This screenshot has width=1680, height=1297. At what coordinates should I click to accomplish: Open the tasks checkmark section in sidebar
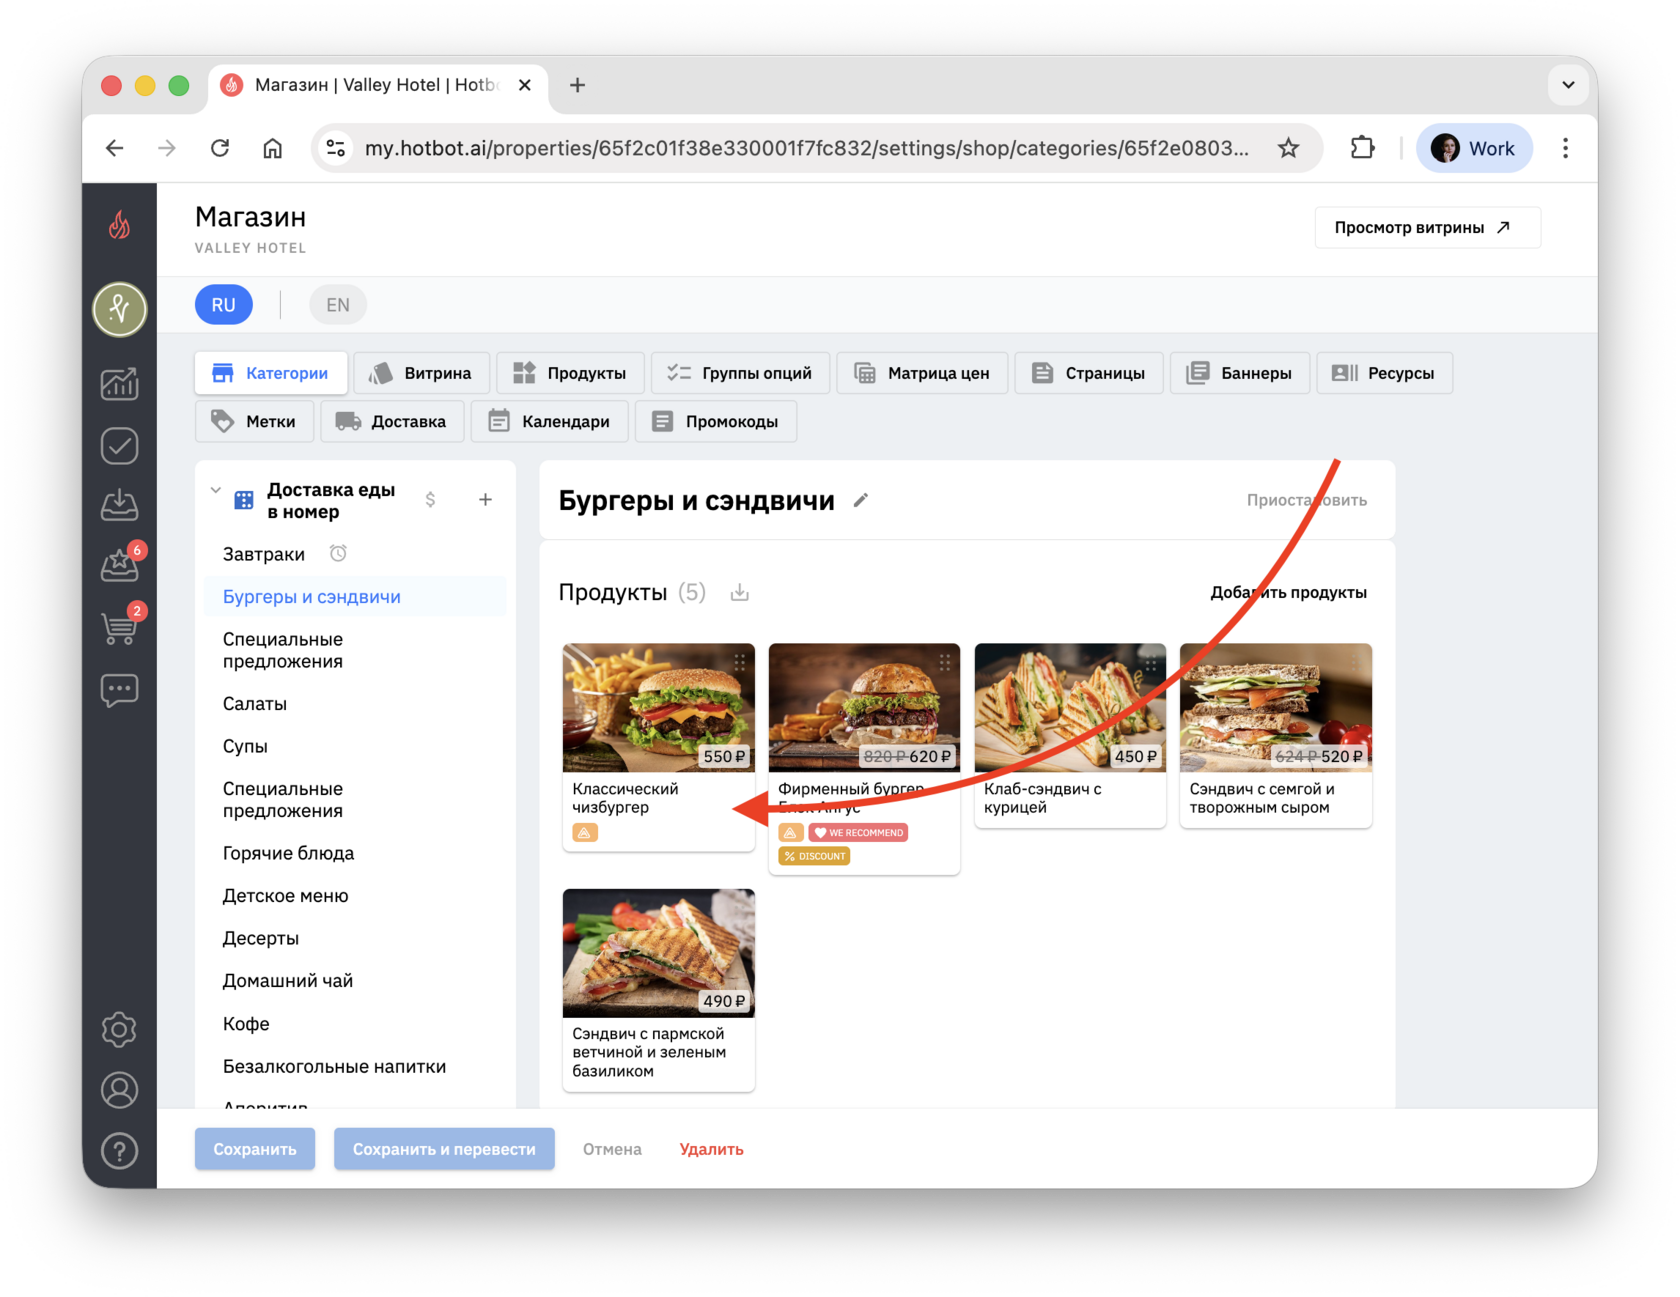pyautogui.click(x=119, y=446)
